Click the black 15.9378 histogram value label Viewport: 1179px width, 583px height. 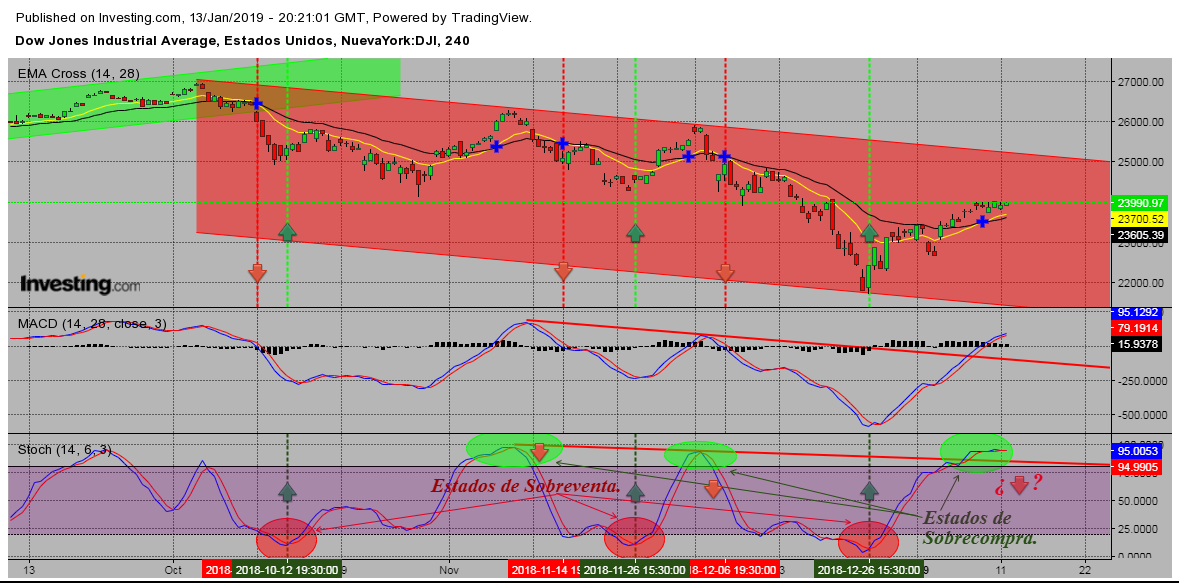pos(1138,344)
